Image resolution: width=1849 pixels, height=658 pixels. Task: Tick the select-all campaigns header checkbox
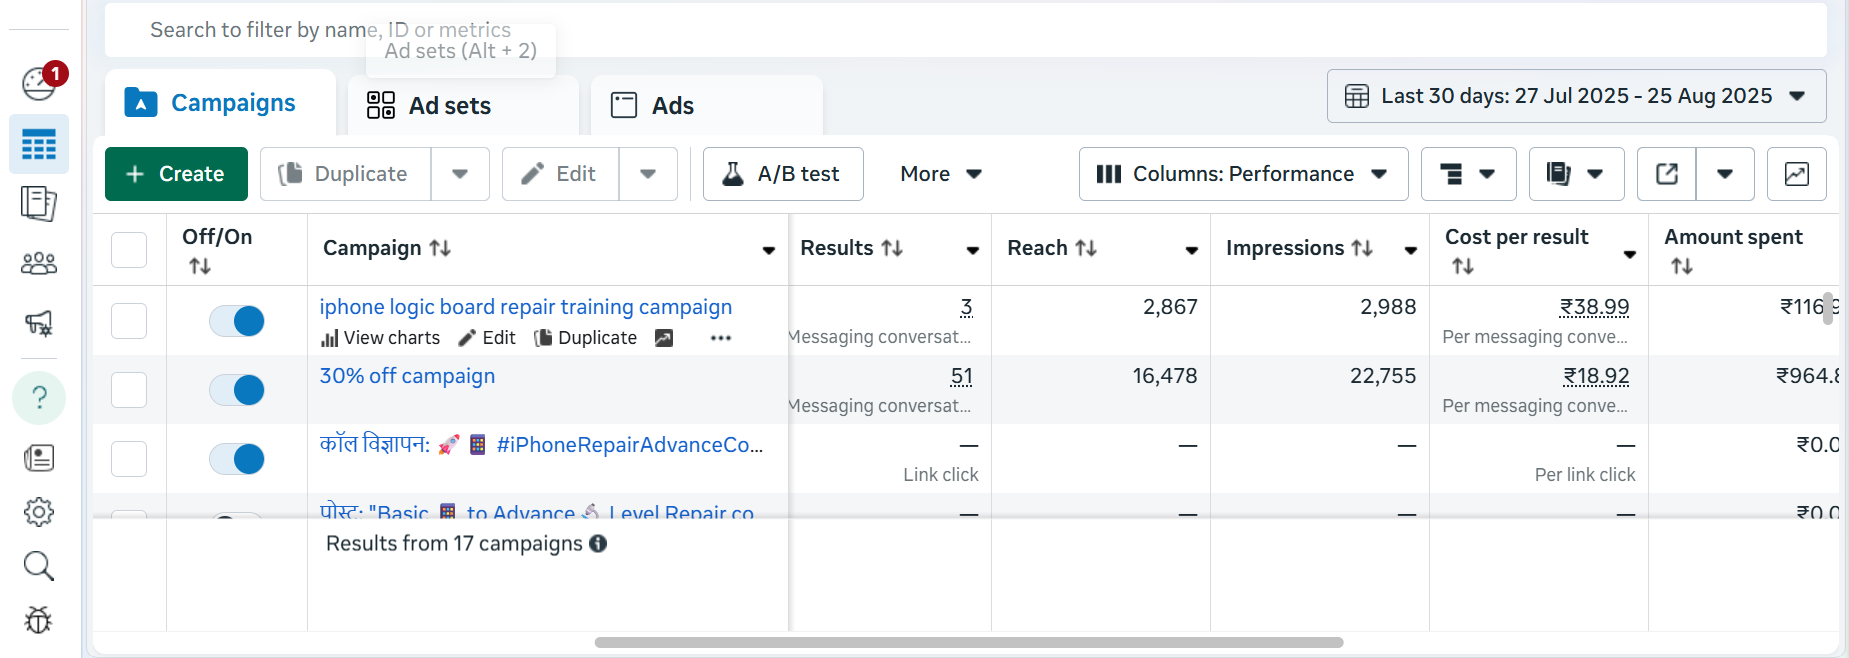[x=129, y=250]
